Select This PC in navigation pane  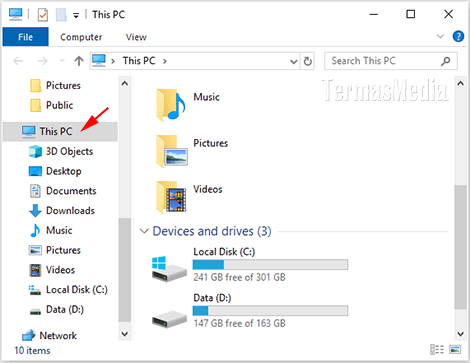(60, 131)
